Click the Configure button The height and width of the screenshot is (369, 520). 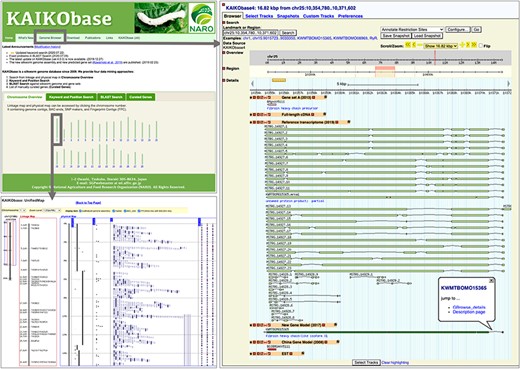[458, 29]
